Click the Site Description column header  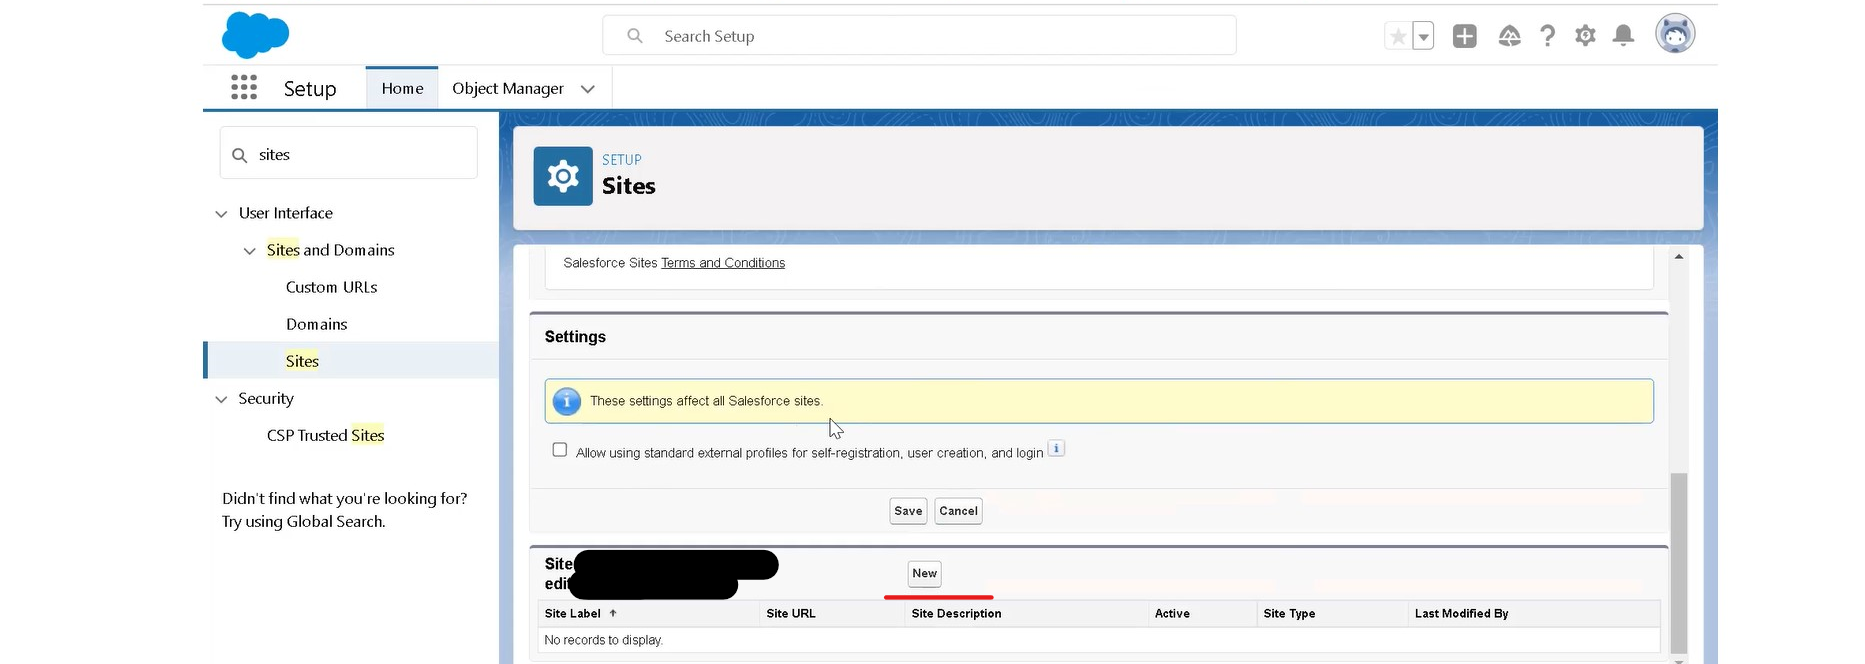click(x=956, y=614)
